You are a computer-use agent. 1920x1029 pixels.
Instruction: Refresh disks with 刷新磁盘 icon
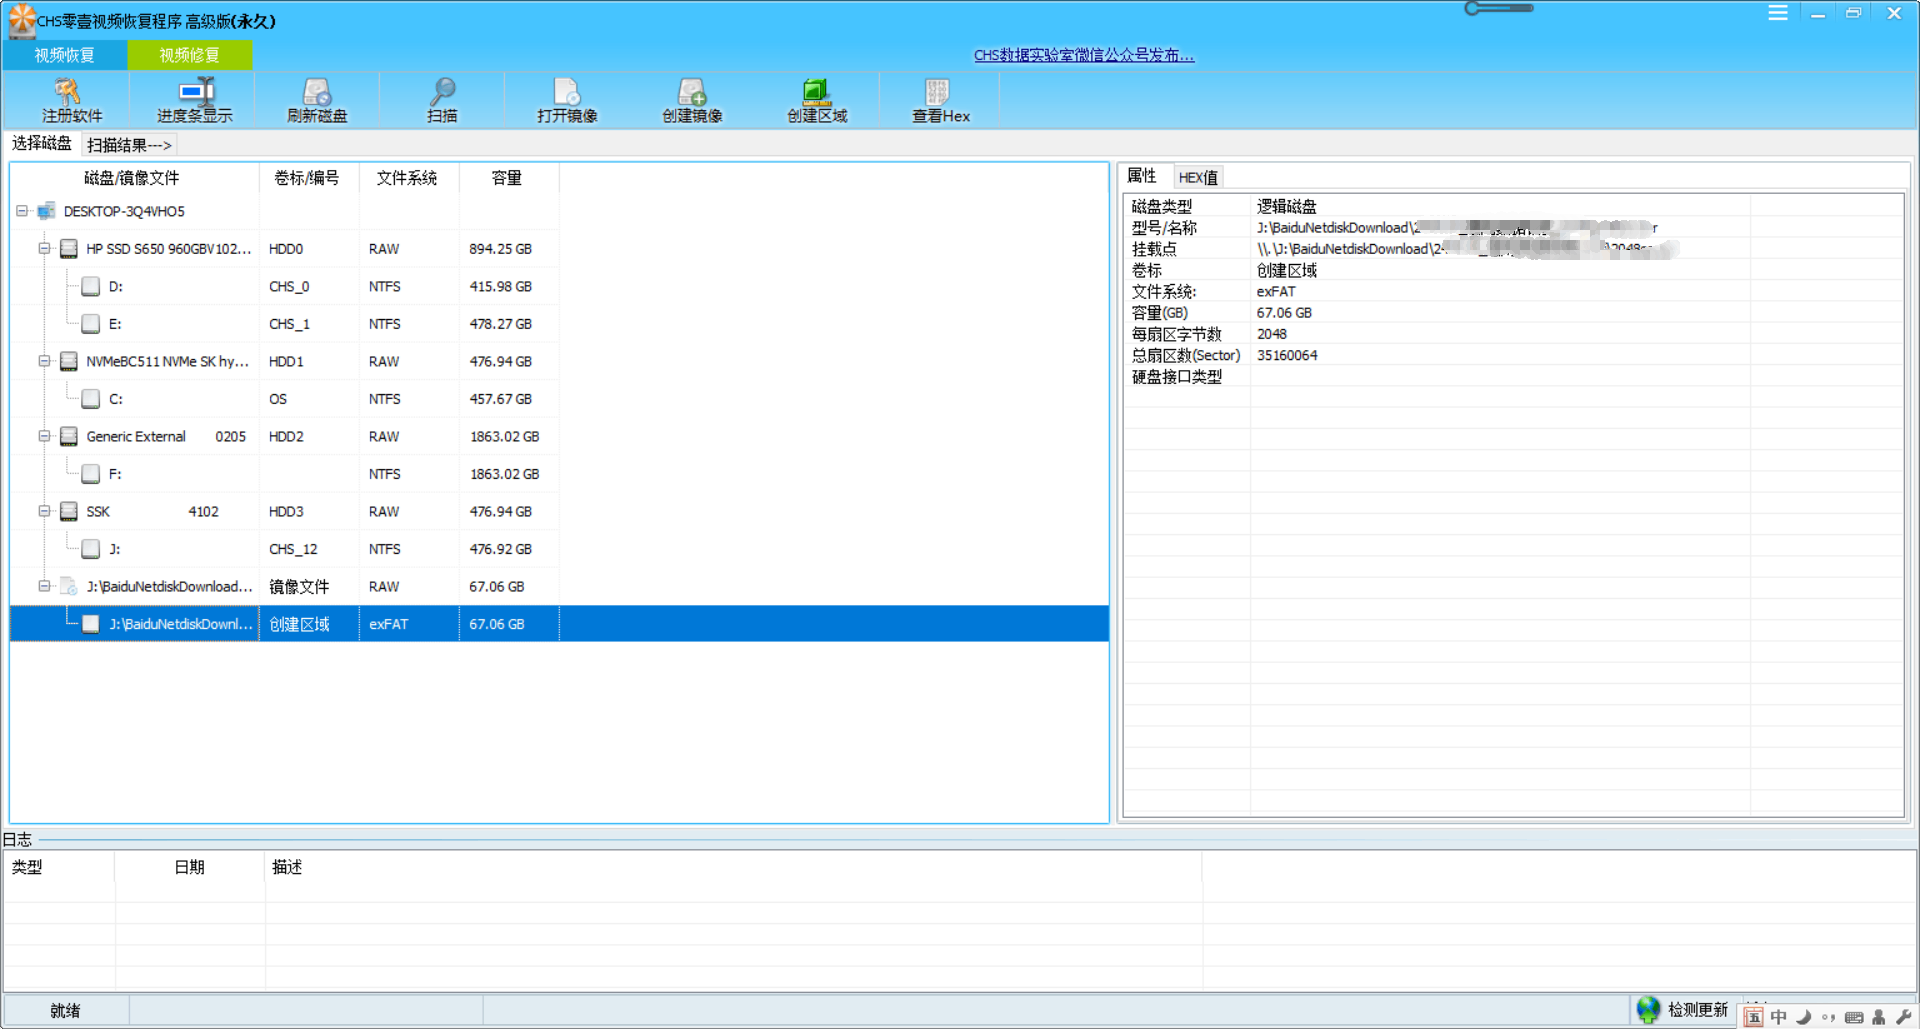pyautogui.click(x=317, y=92)
